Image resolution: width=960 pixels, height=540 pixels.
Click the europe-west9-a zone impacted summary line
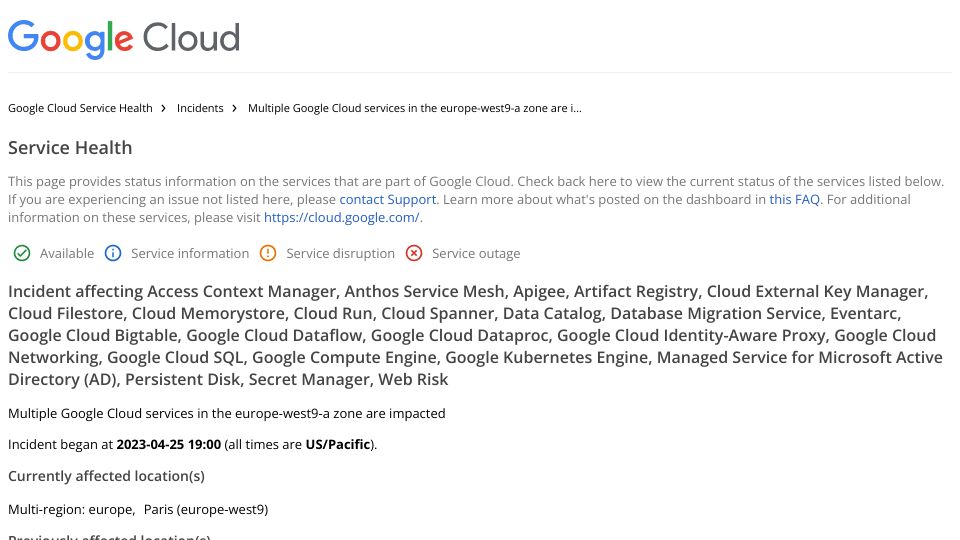[x=227, y=414]
